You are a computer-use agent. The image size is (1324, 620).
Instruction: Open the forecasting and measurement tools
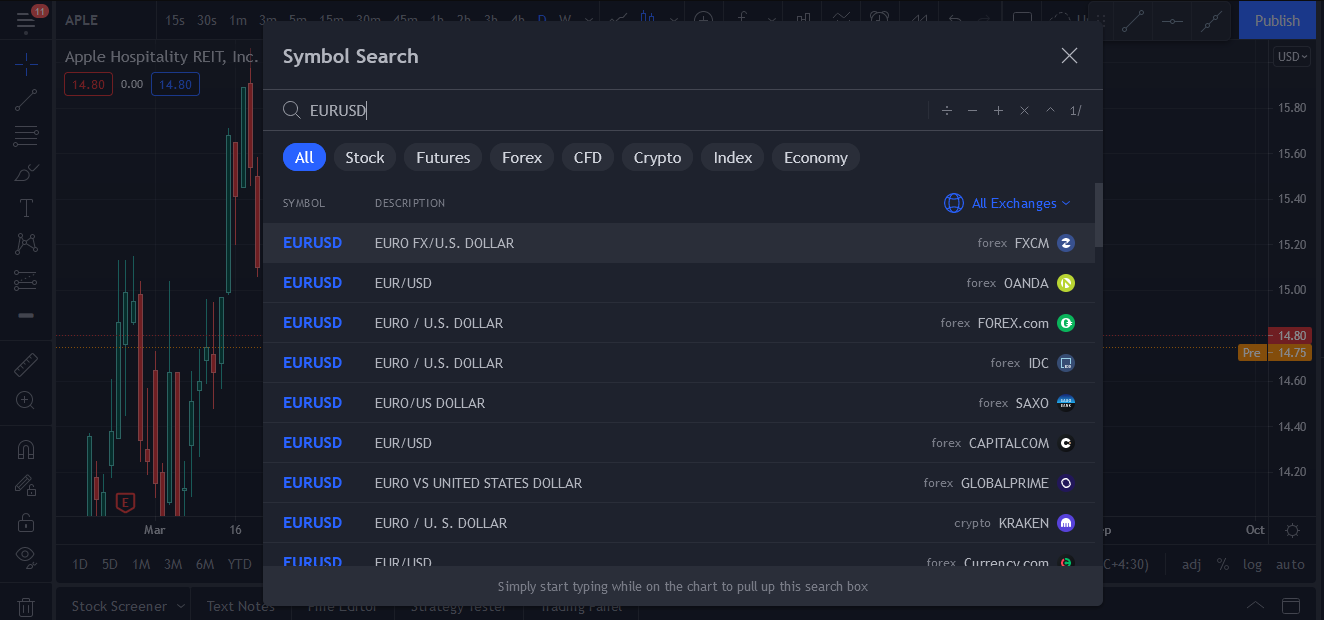point(26,280)
